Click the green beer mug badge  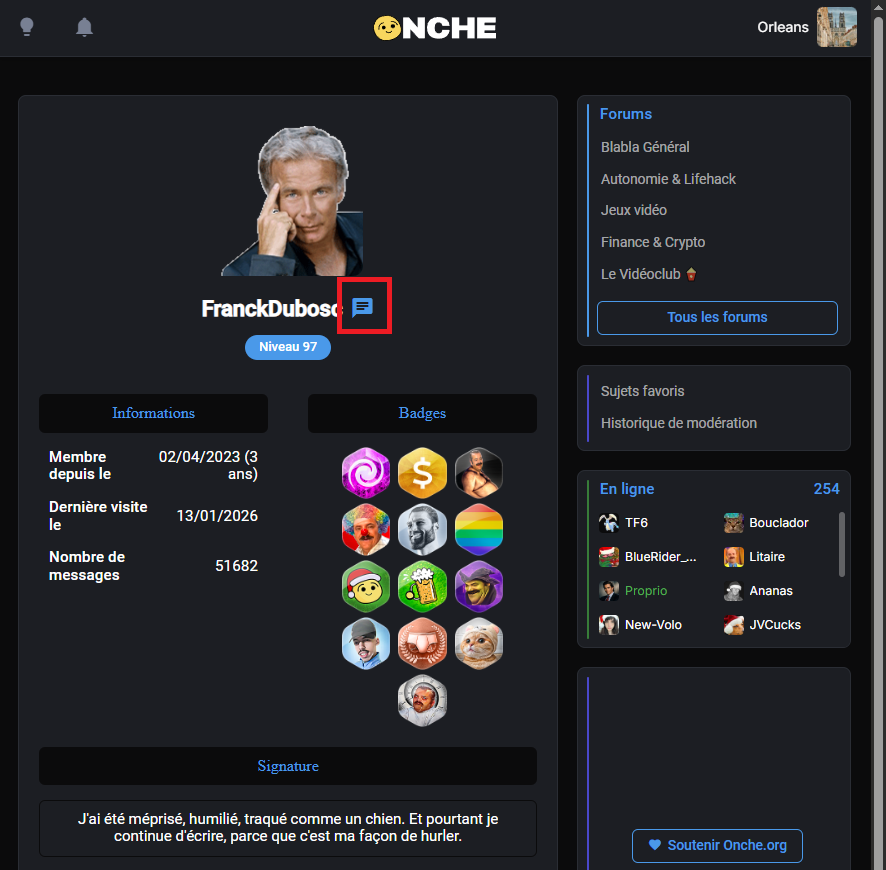pyautogui.click(x=422, y=586)
